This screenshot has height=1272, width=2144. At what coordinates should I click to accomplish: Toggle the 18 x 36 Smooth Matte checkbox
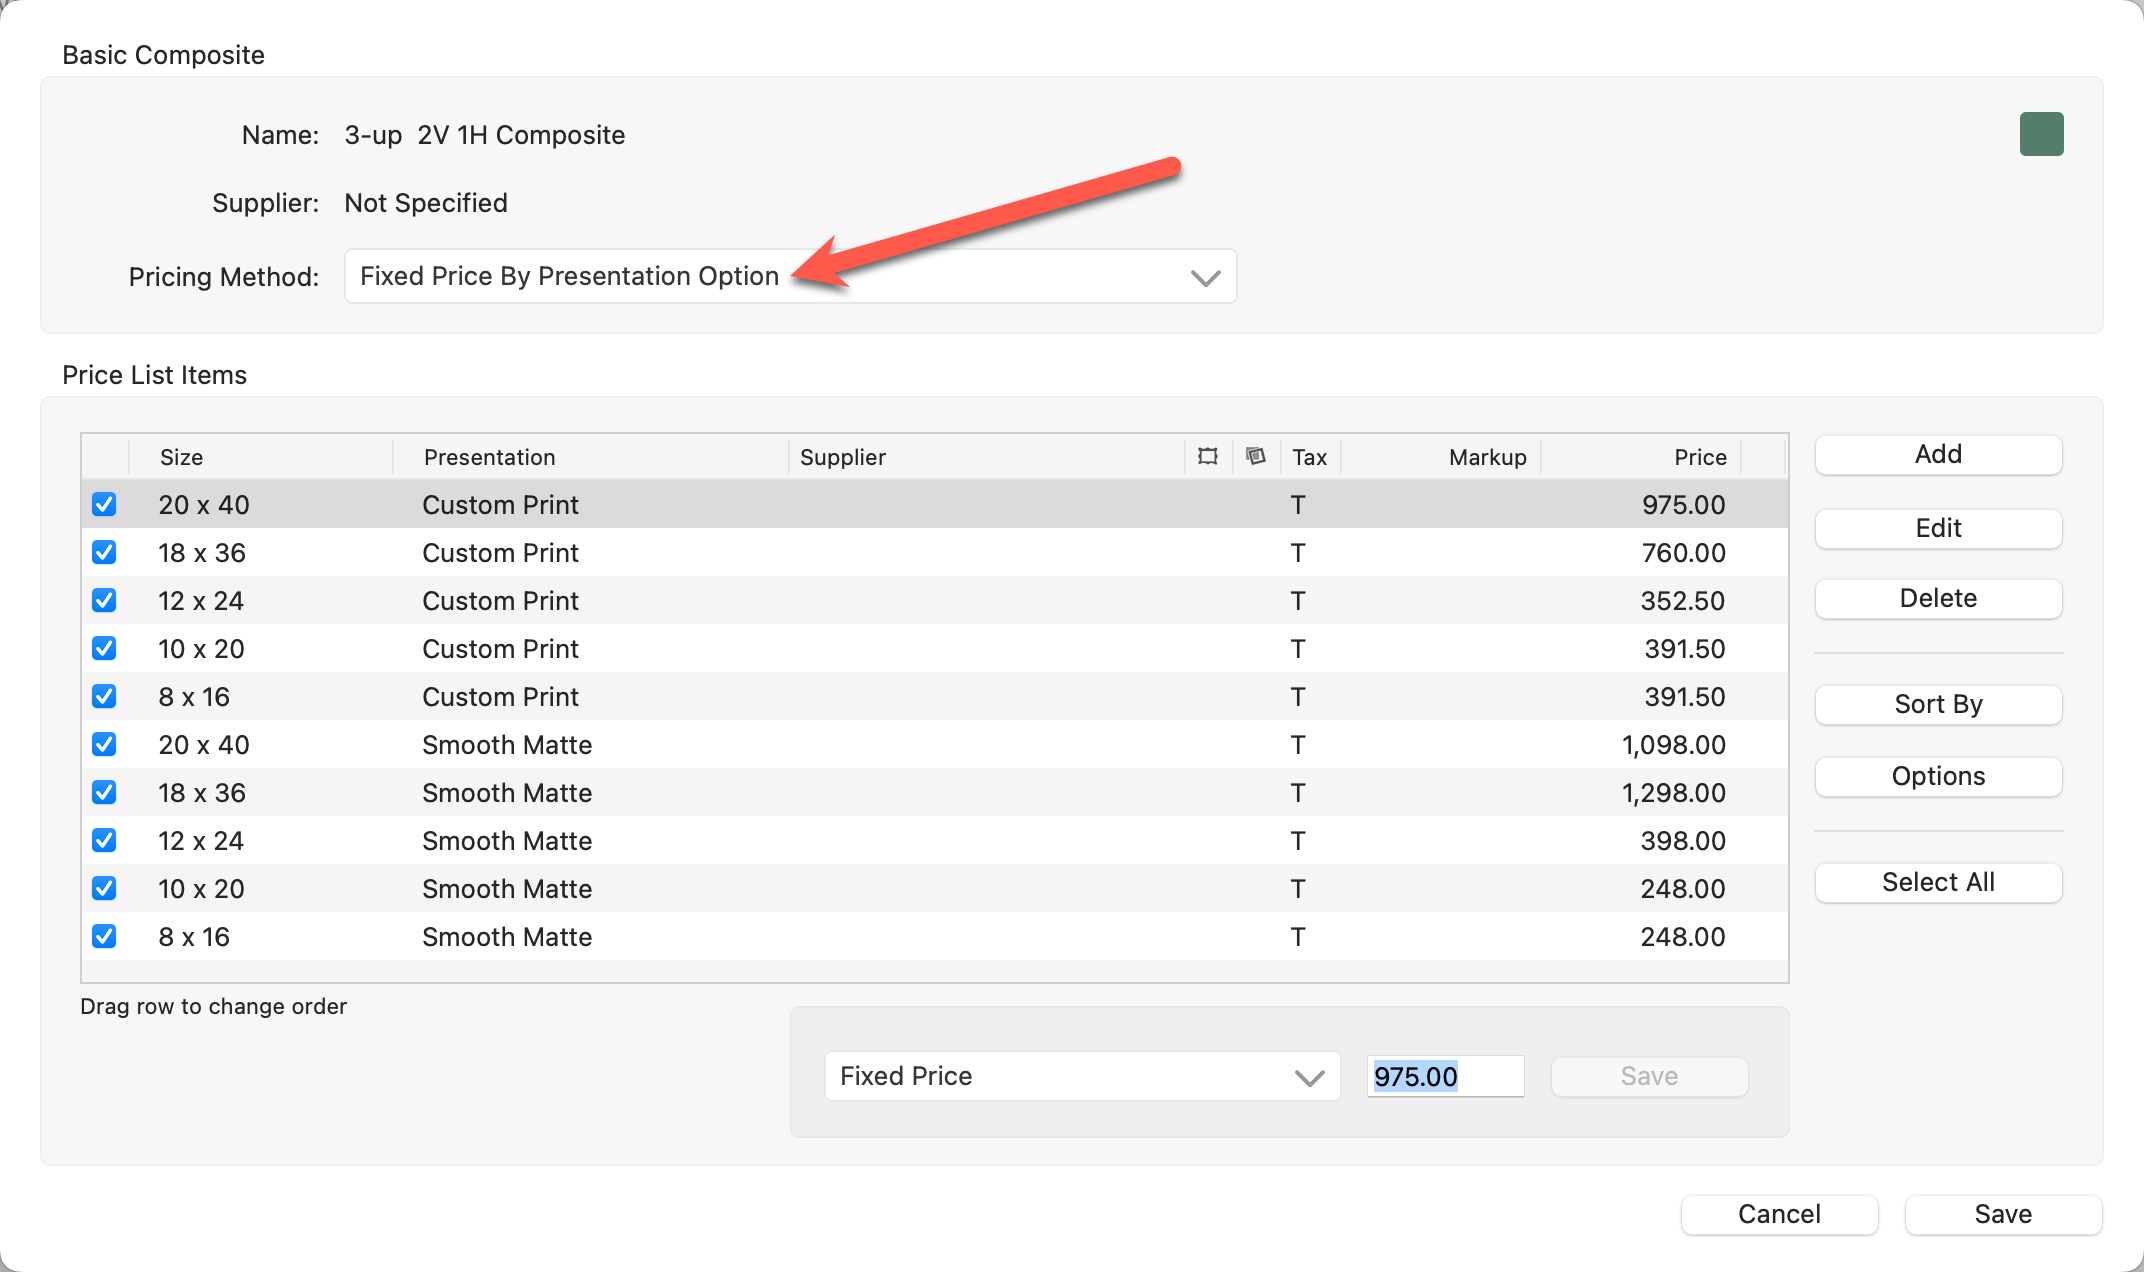pos(104,793)
